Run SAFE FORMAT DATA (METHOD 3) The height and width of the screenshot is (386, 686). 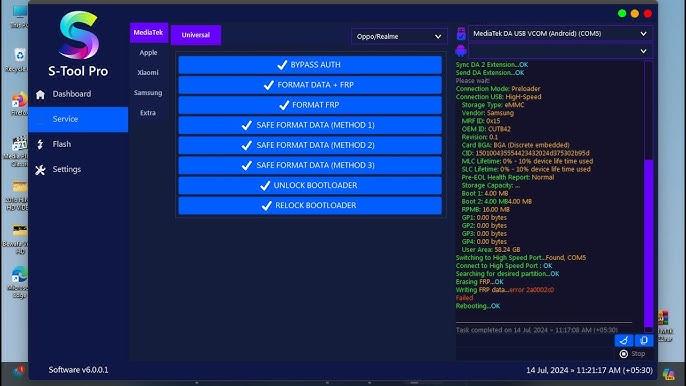[x=310, y=165]
